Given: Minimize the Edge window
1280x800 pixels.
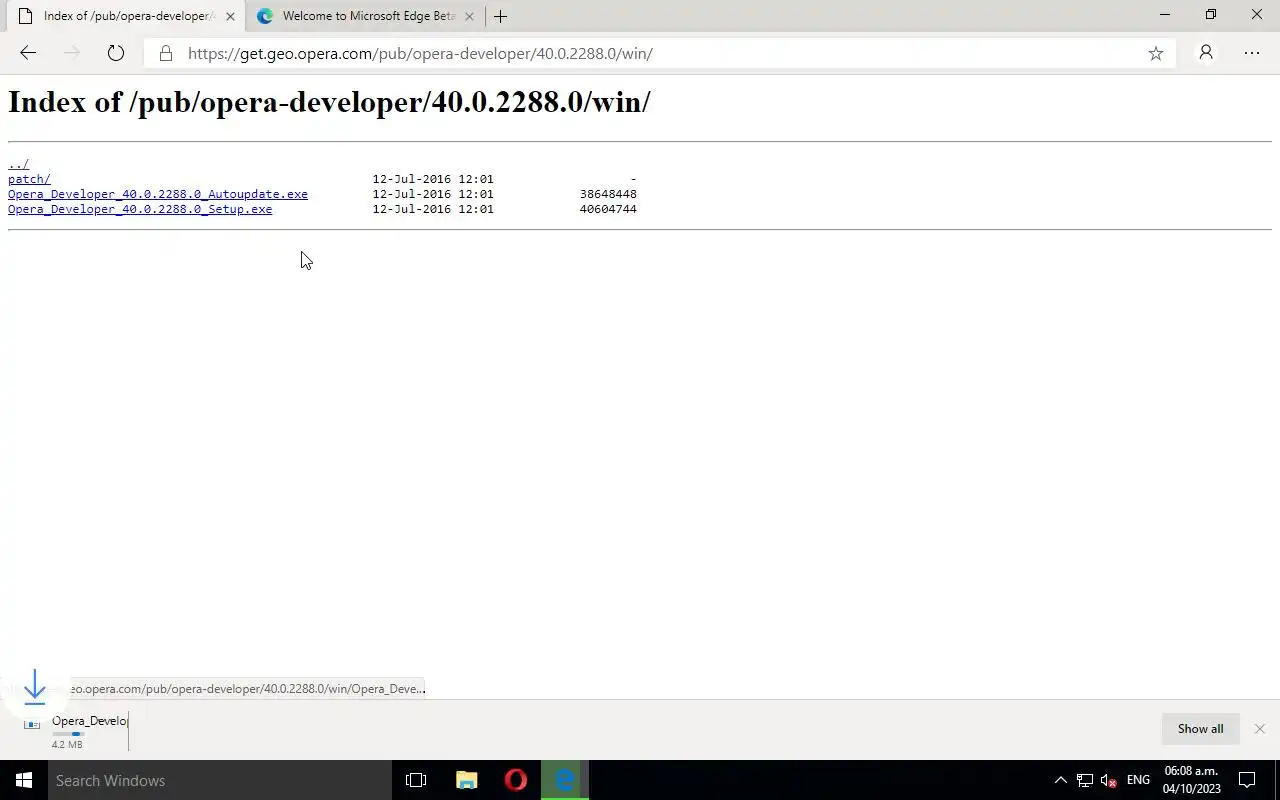Looking at the screenshot, I should 1165,15.
